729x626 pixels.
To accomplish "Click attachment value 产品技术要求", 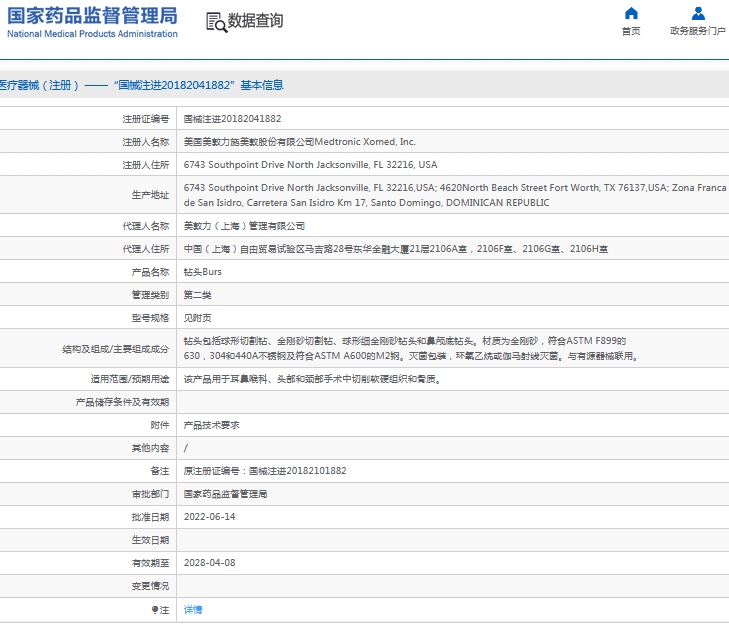I will coord(212,425).
